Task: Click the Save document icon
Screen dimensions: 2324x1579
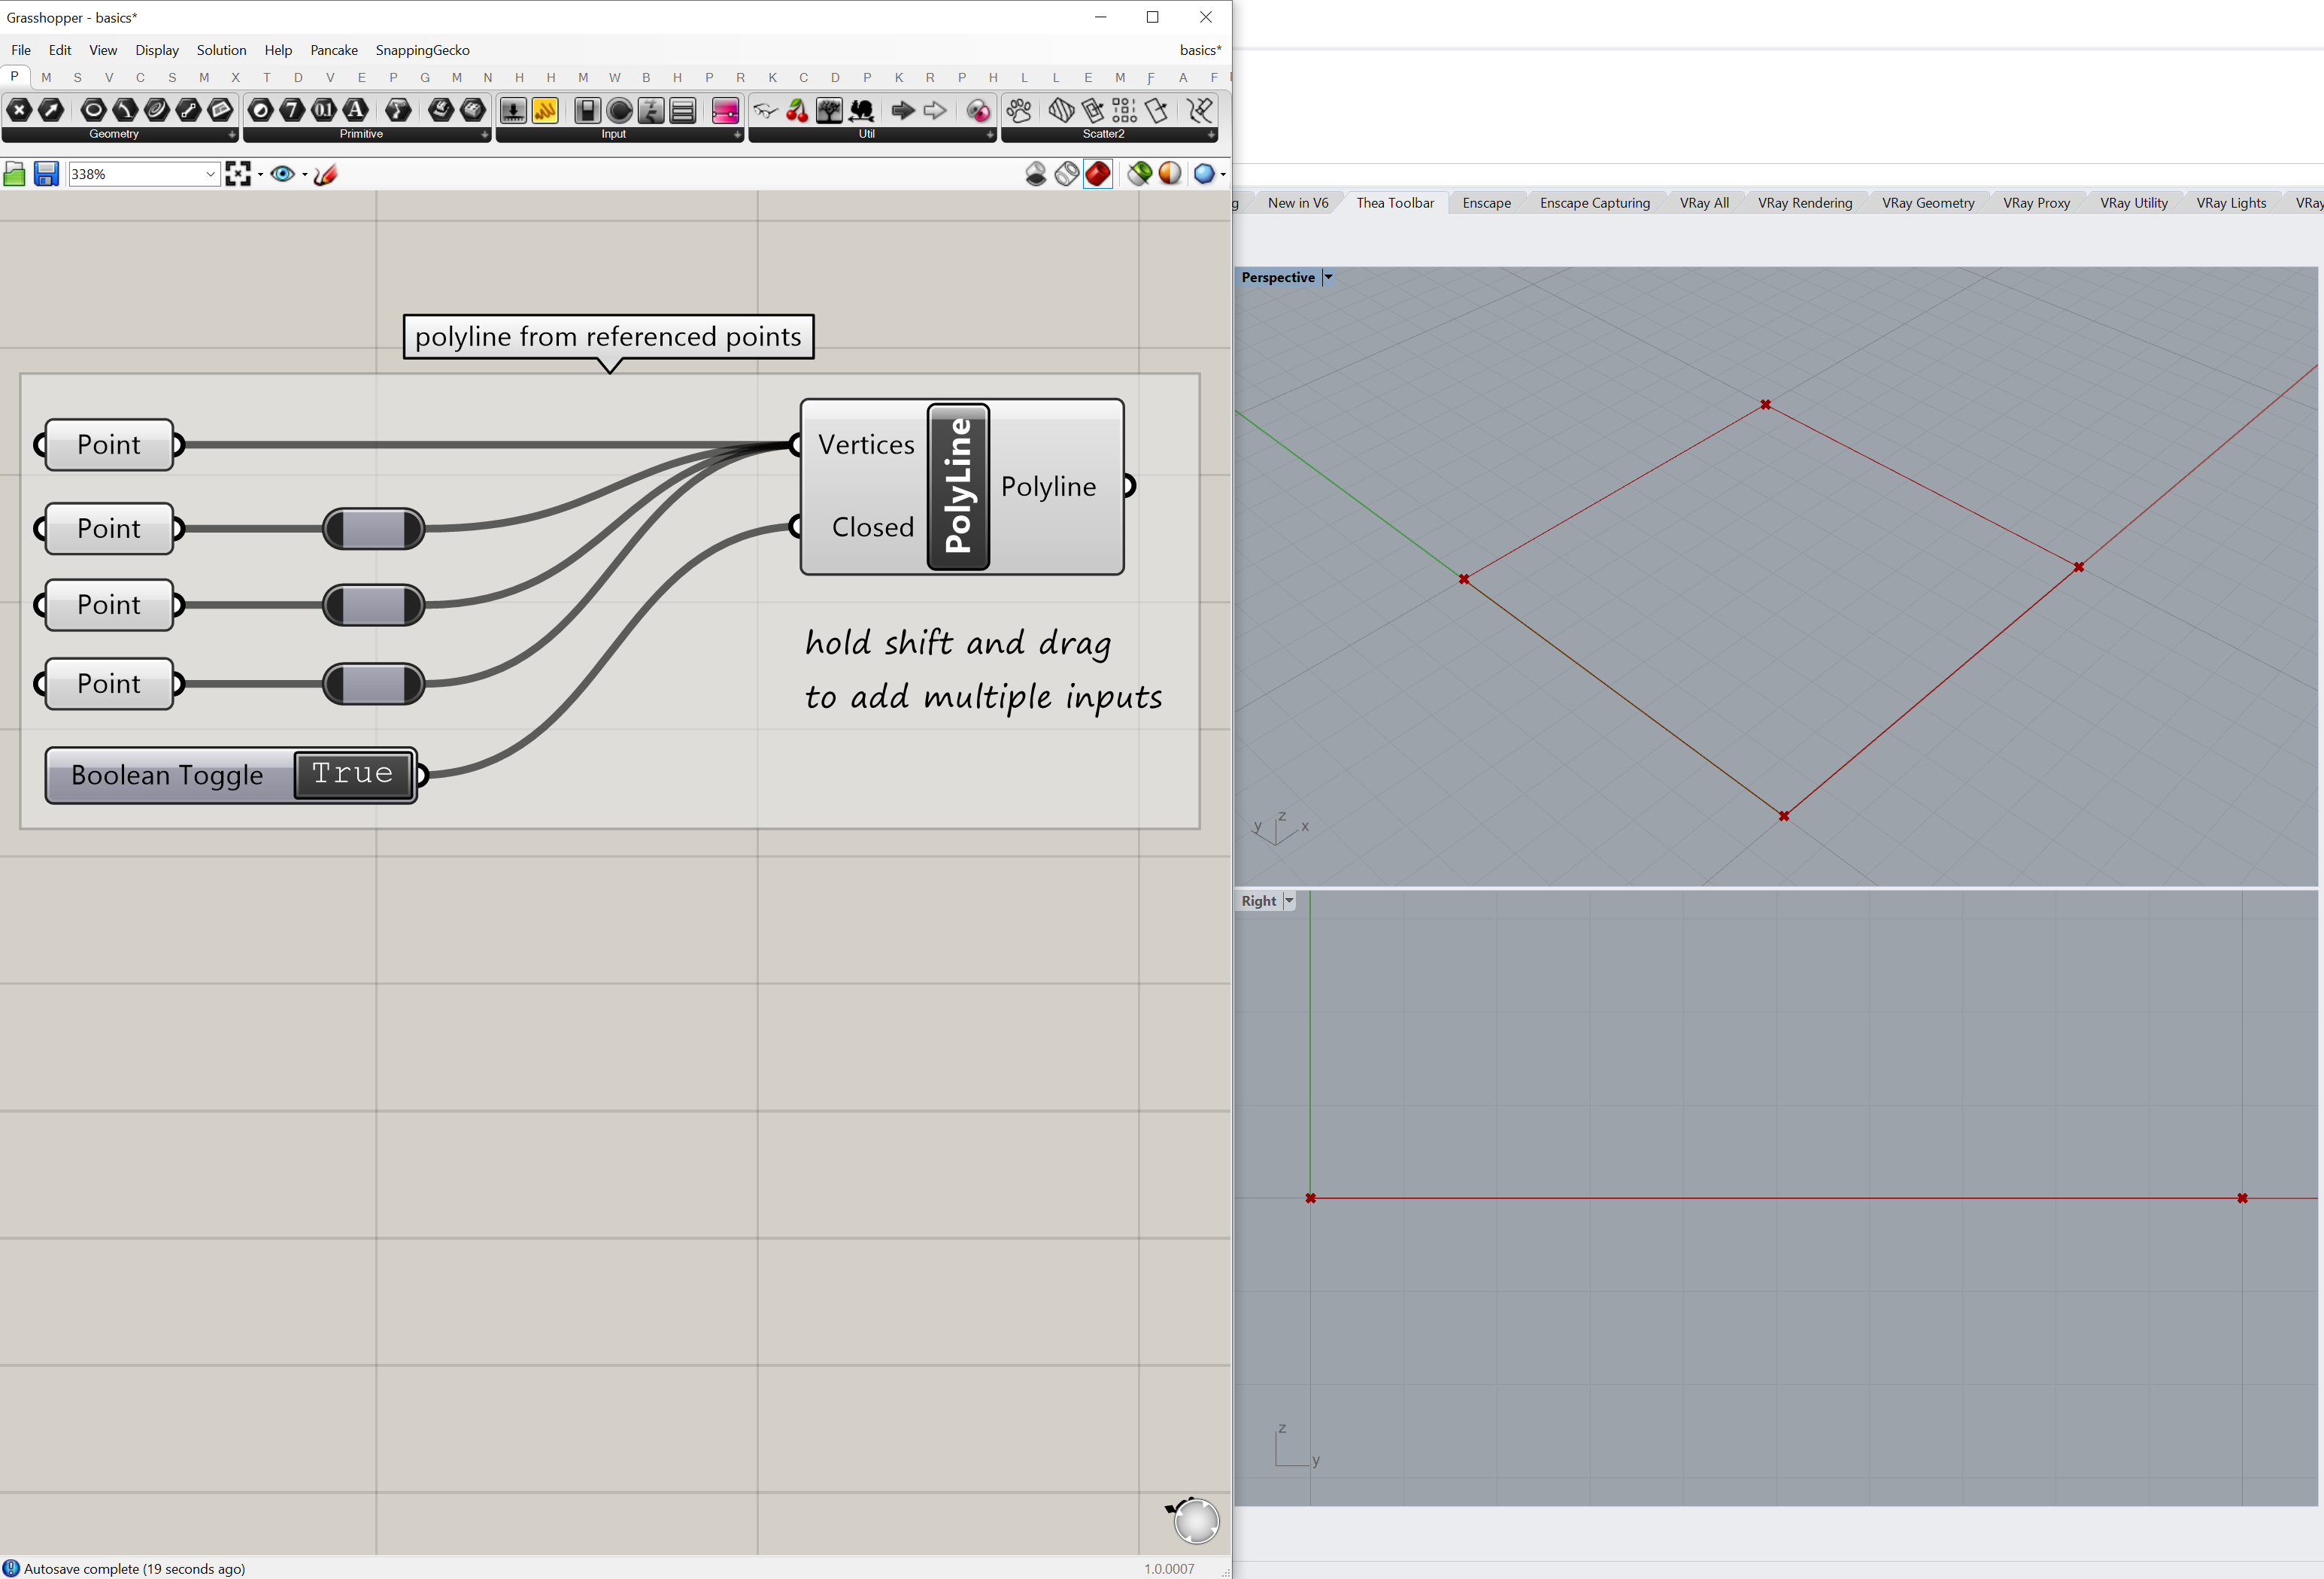Action: (46, 174)
